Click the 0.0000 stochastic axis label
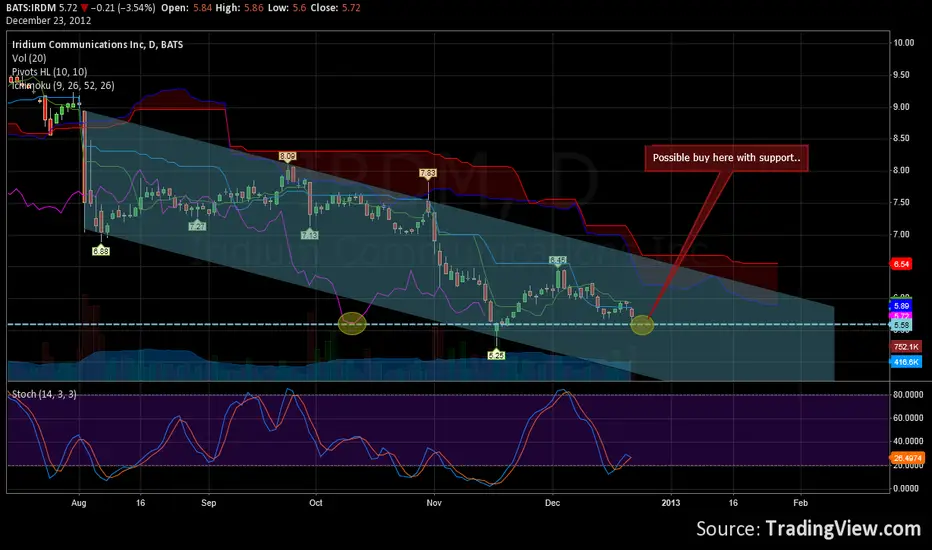The image size is (932, 550). coord(906,489)
